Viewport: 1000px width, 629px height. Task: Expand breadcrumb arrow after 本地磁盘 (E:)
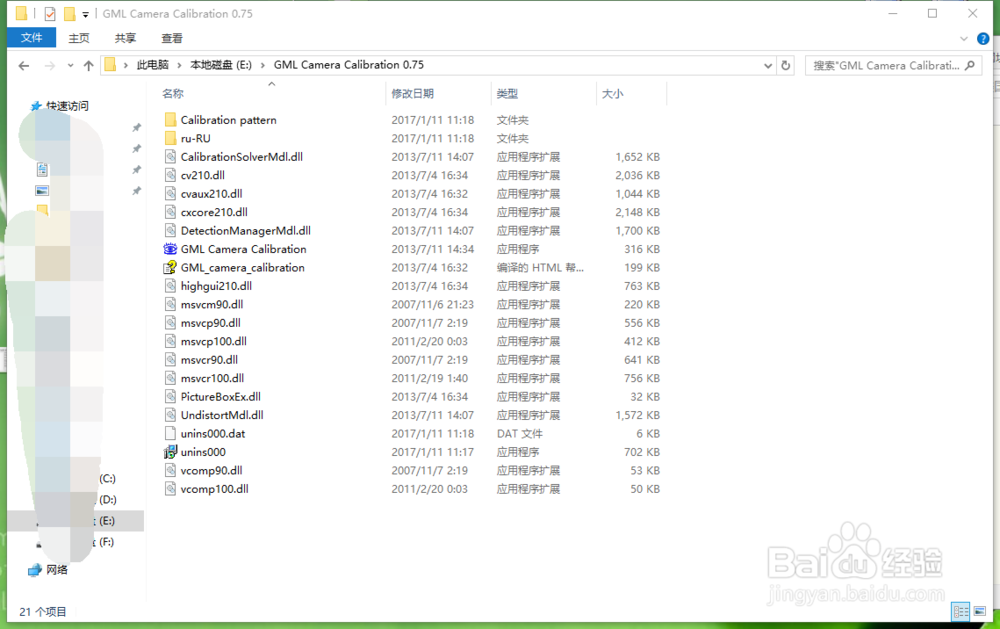(262, 65)
